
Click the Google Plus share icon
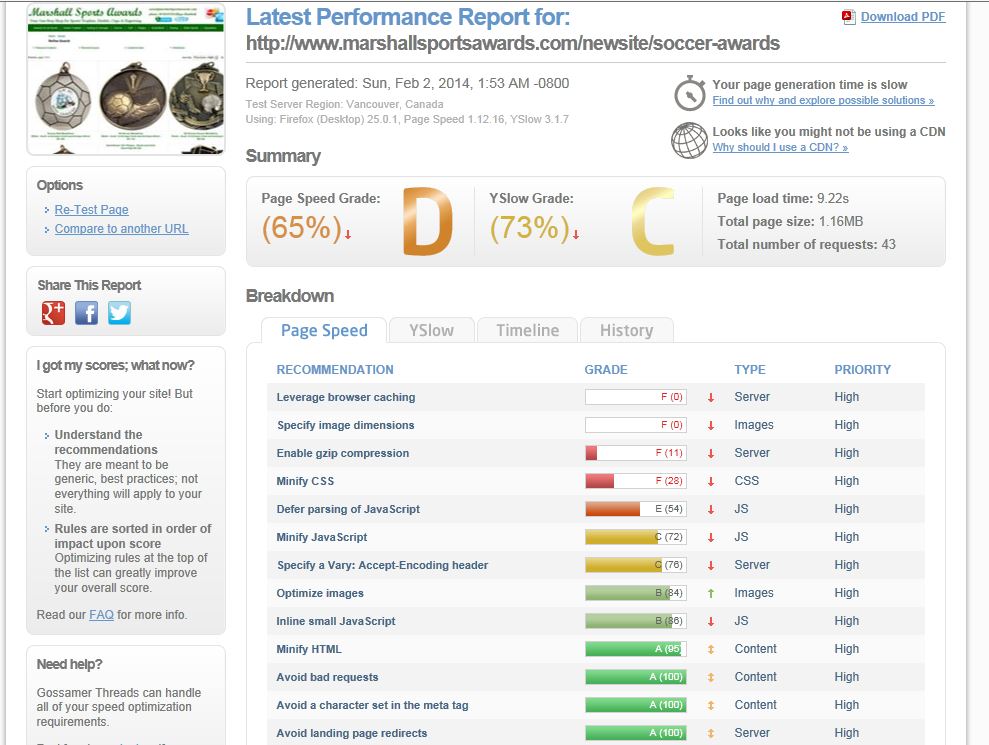pyautogui.click(x=54, y=312)
